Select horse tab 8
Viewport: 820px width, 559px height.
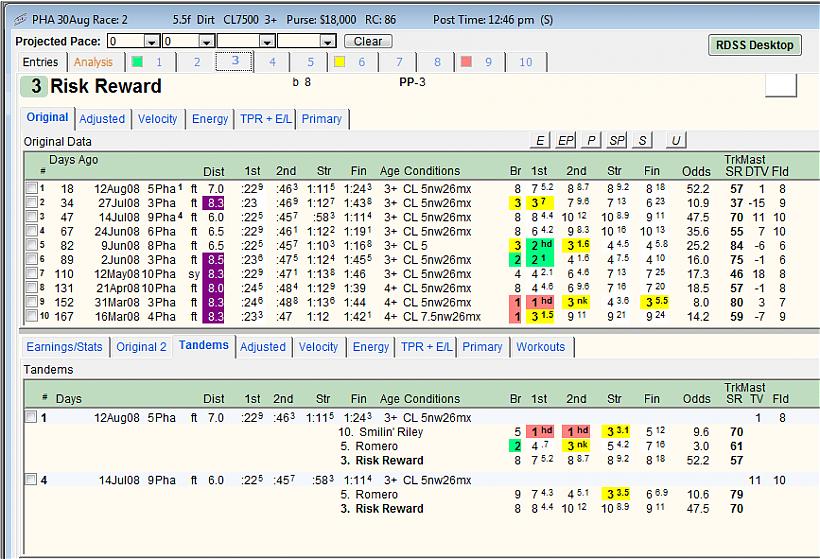[x=437, y=62]
